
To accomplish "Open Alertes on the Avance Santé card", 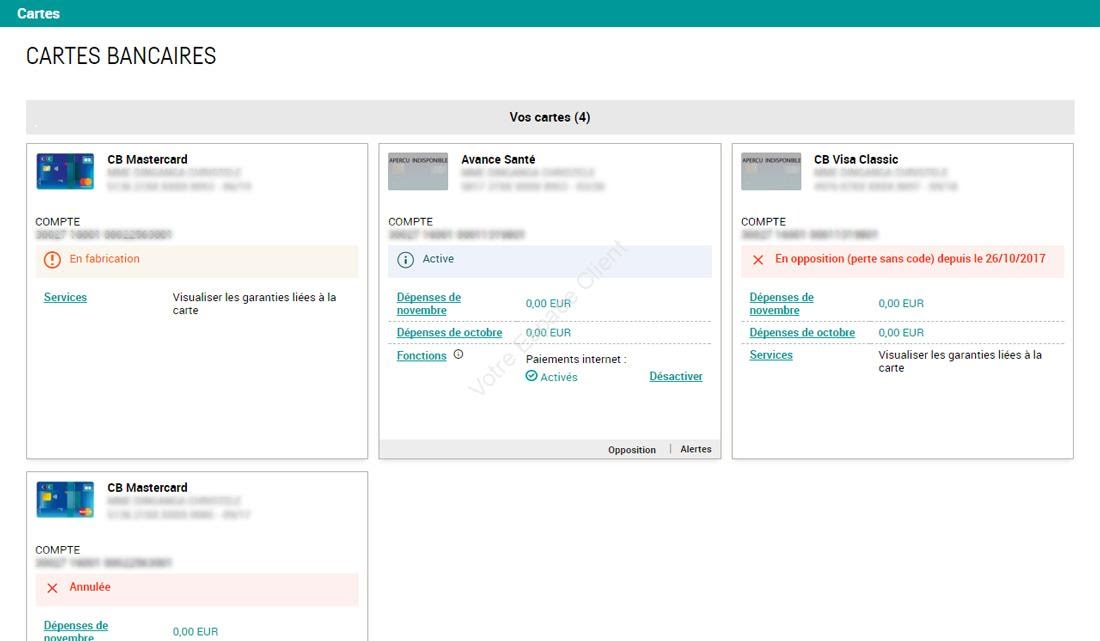I will [x=696, y=449].
